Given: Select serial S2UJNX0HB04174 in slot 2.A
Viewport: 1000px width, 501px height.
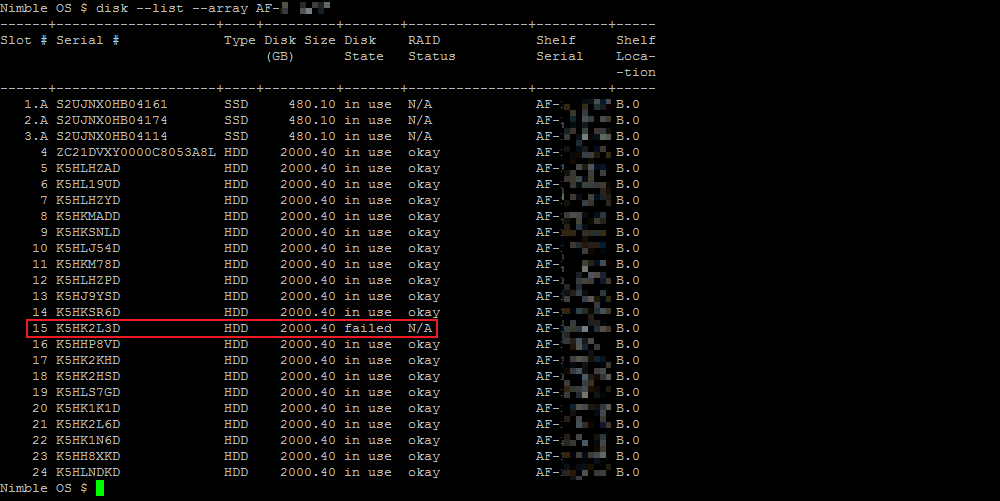Looking at the screenshot, I should click(x=112, y=120).
